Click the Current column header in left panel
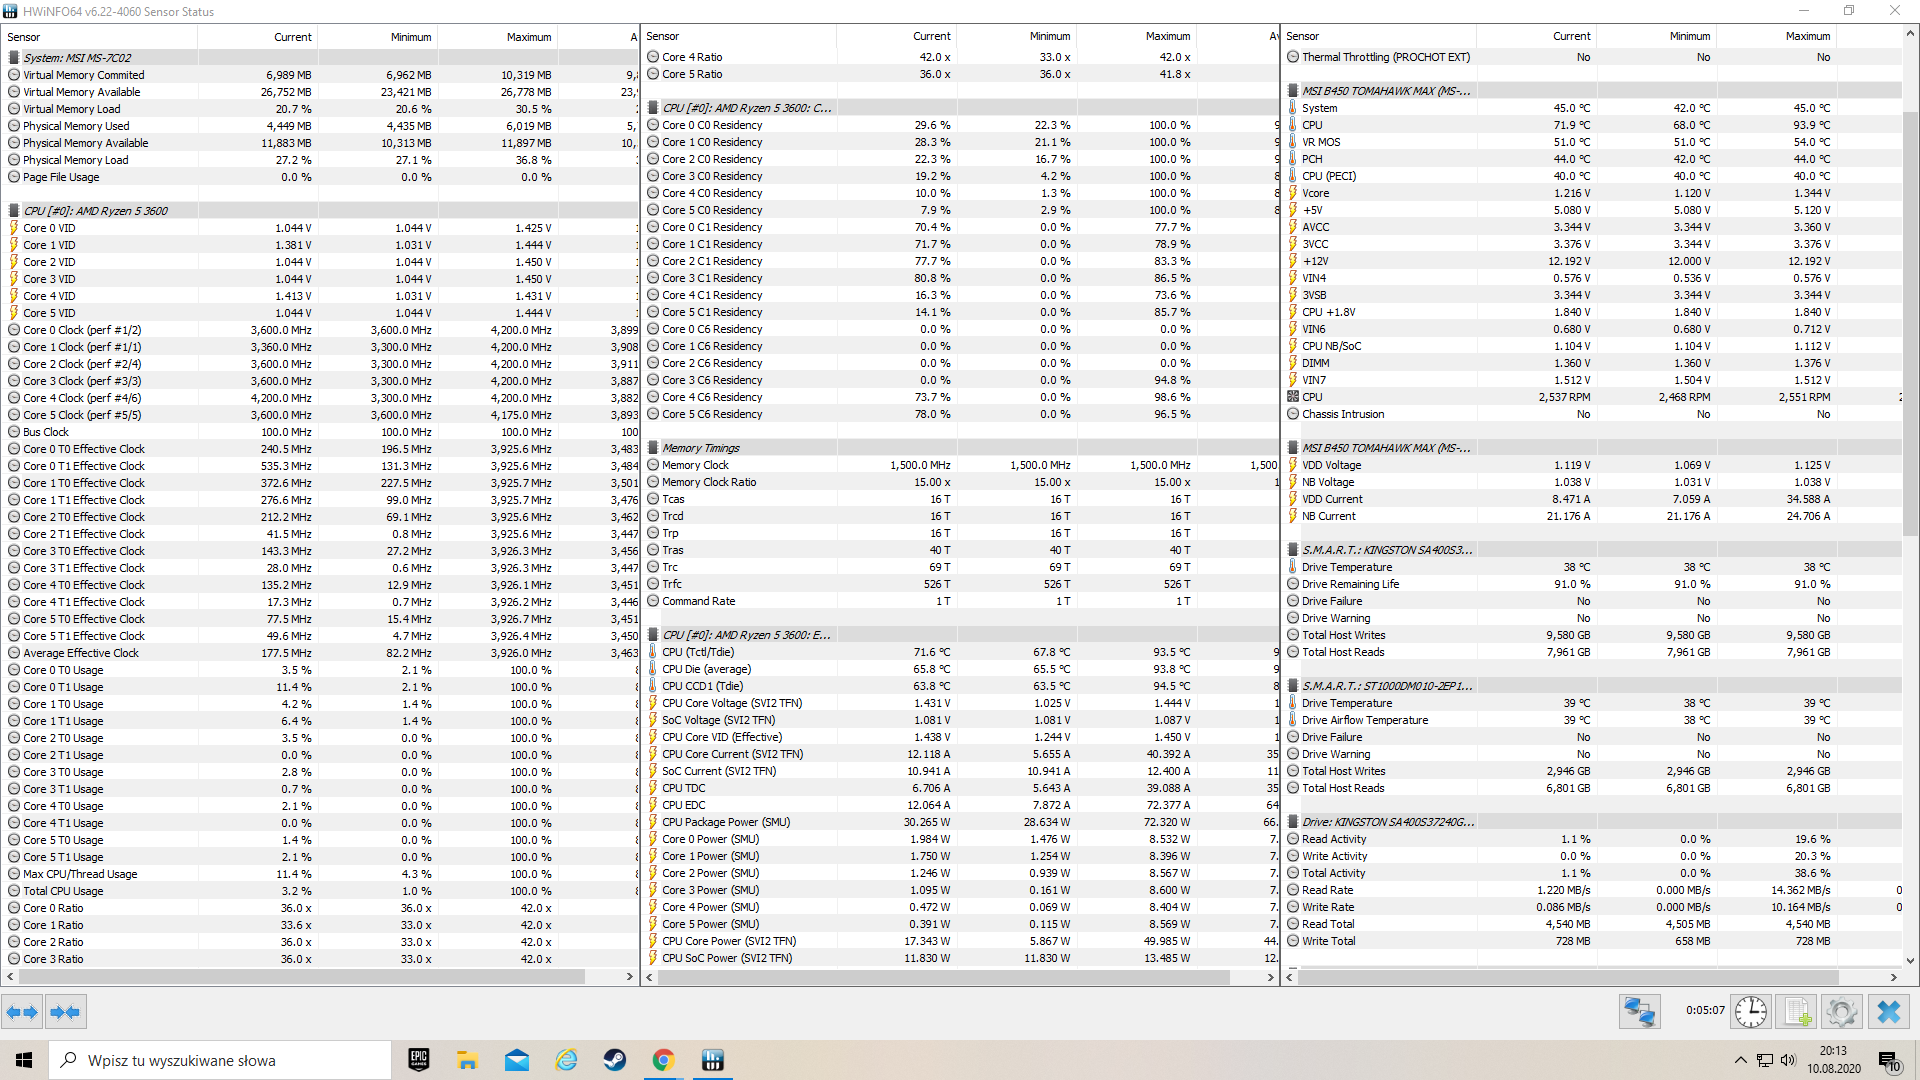The image size is (1920, 1080). [x=257, y=37]
